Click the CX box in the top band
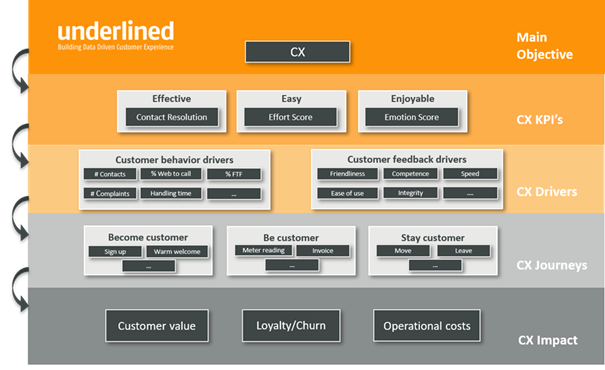Image resolution: width=605 pixels, height=370 pixels. click(x=297, y=52)
